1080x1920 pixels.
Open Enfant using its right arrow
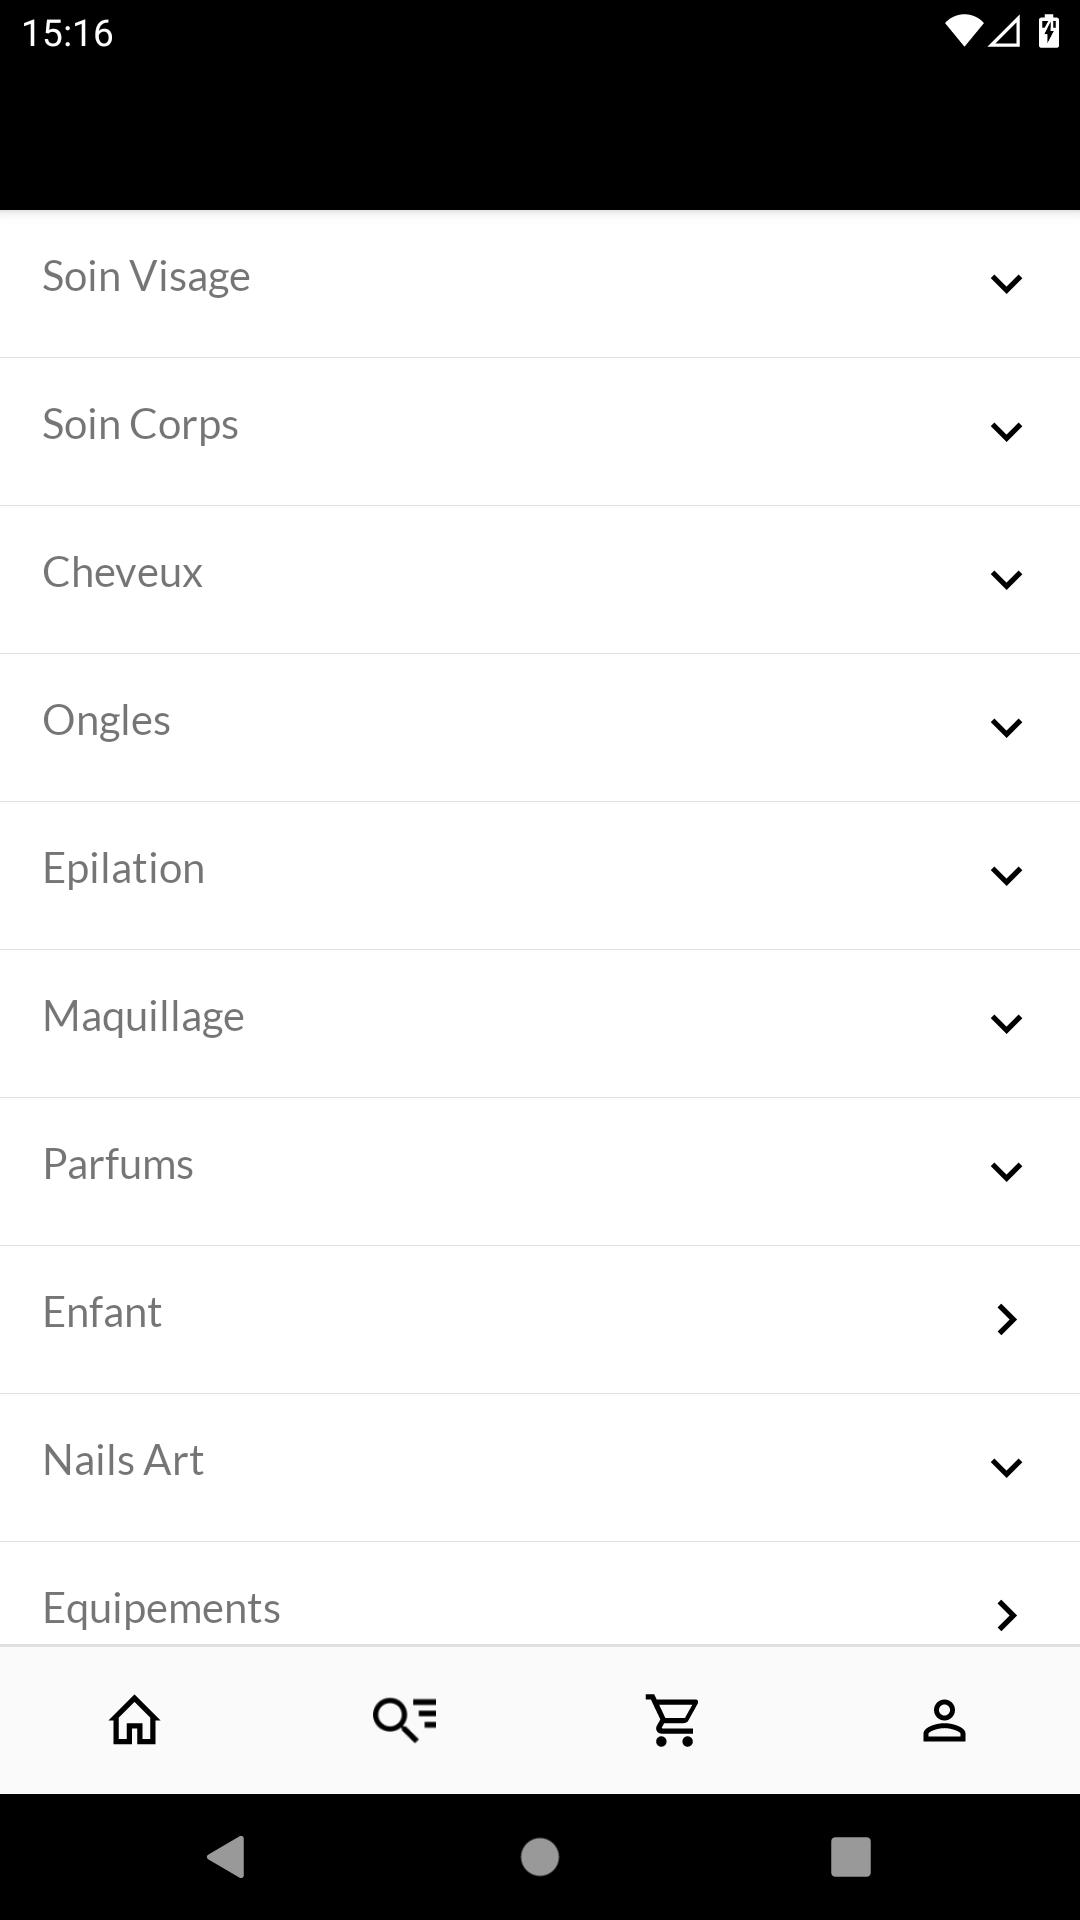pos(1007,1320)
